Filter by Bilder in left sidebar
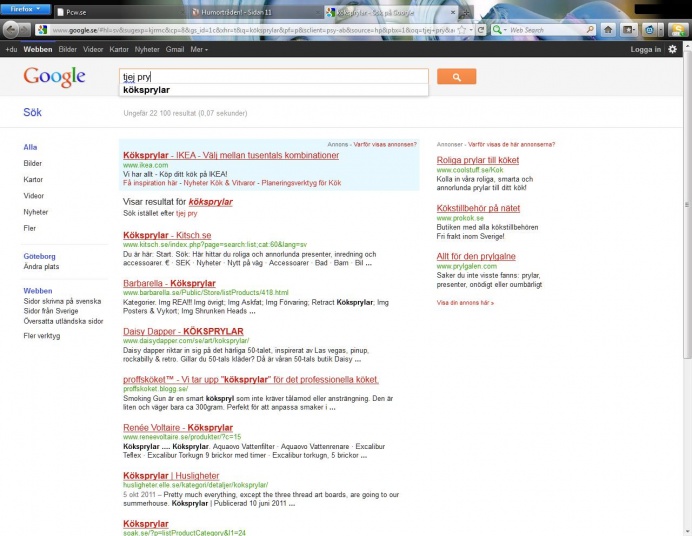Screen dimensions: 692x536 tap(33, 163)
